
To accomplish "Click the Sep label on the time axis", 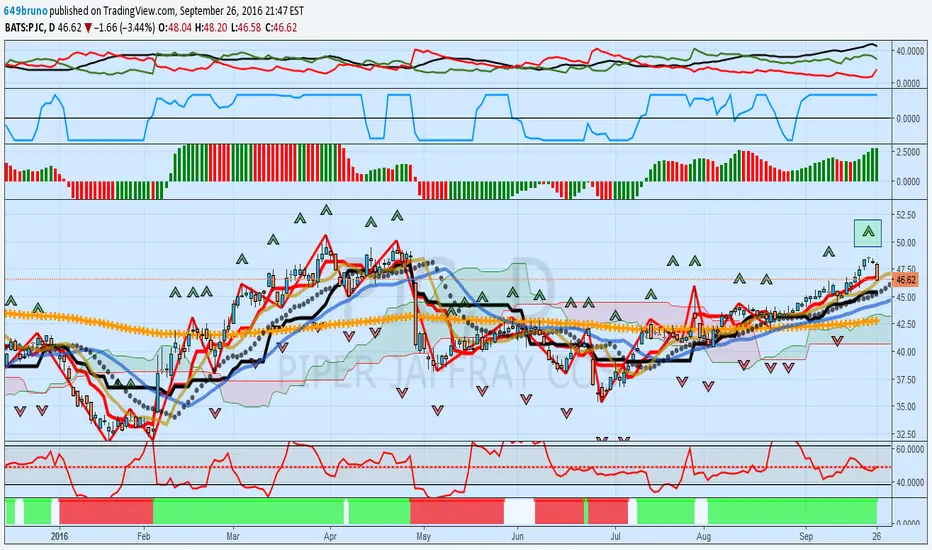I will 806,536.
